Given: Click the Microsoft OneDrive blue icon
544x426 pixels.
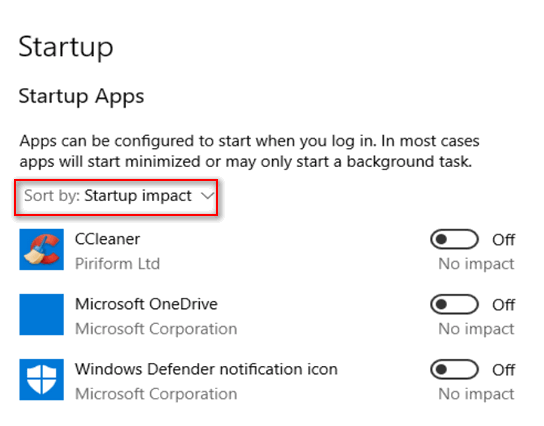Looking at the screenshot, I should coord(42,315).
